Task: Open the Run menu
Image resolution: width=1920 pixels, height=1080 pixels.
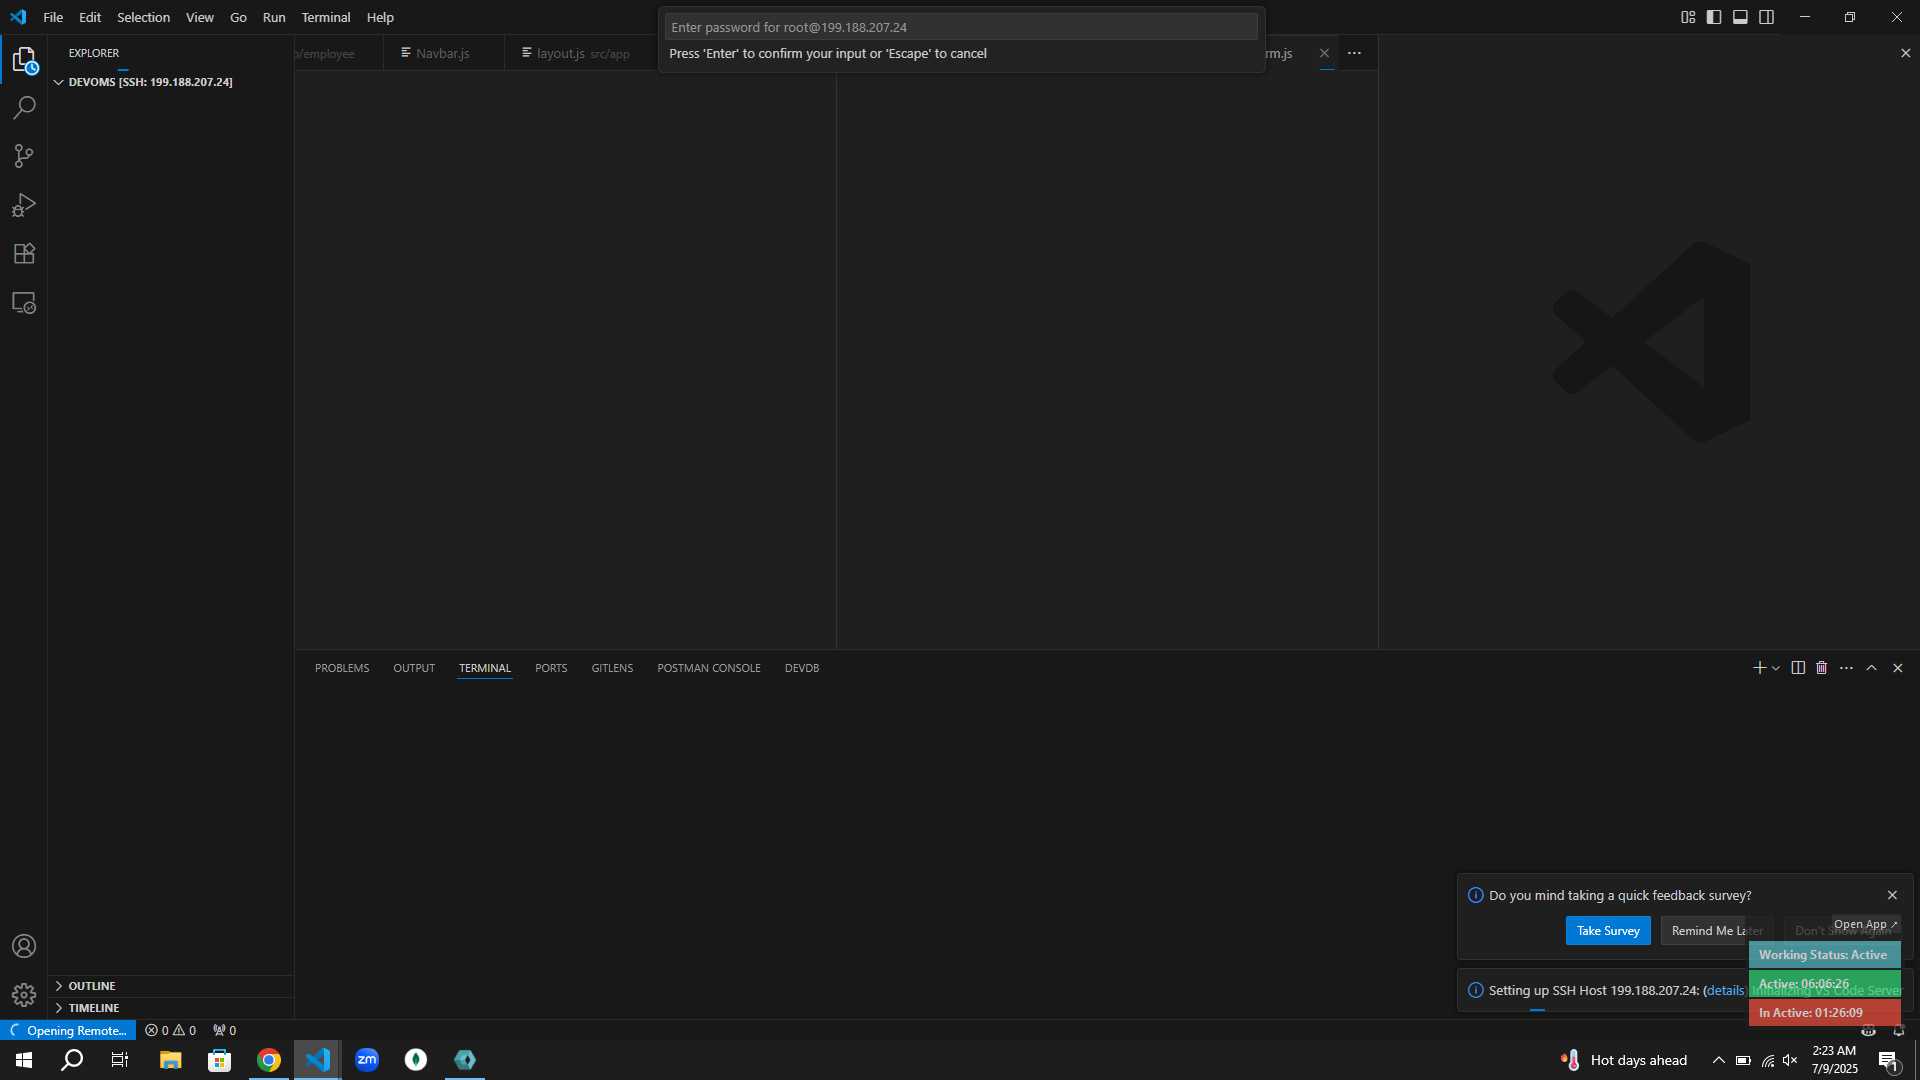Action: pos(274,17)
